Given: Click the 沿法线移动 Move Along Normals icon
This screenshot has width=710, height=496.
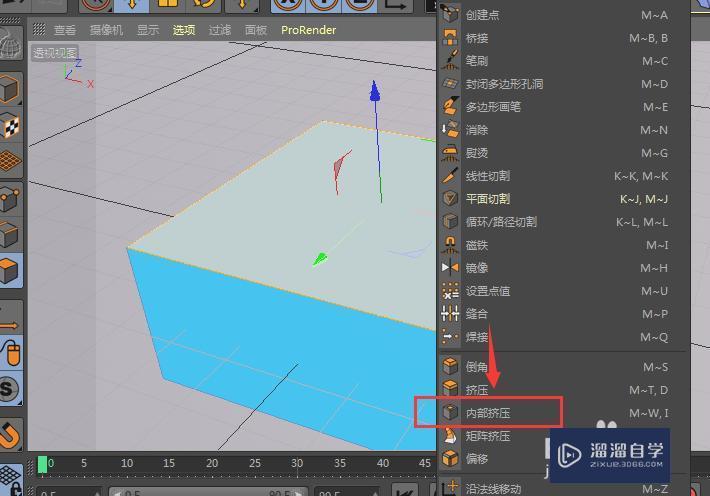Looking at the screenshot, I should (450, 488).
